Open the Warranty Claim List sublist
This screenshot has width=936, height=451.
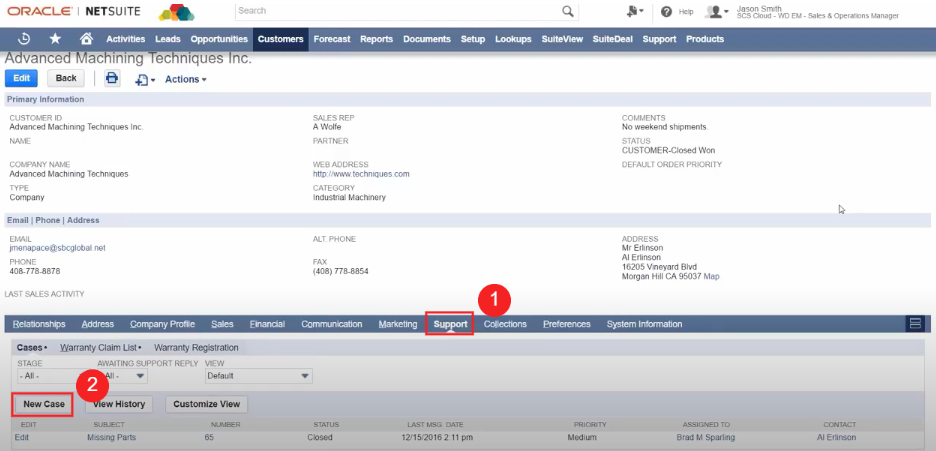click(98, 347)
